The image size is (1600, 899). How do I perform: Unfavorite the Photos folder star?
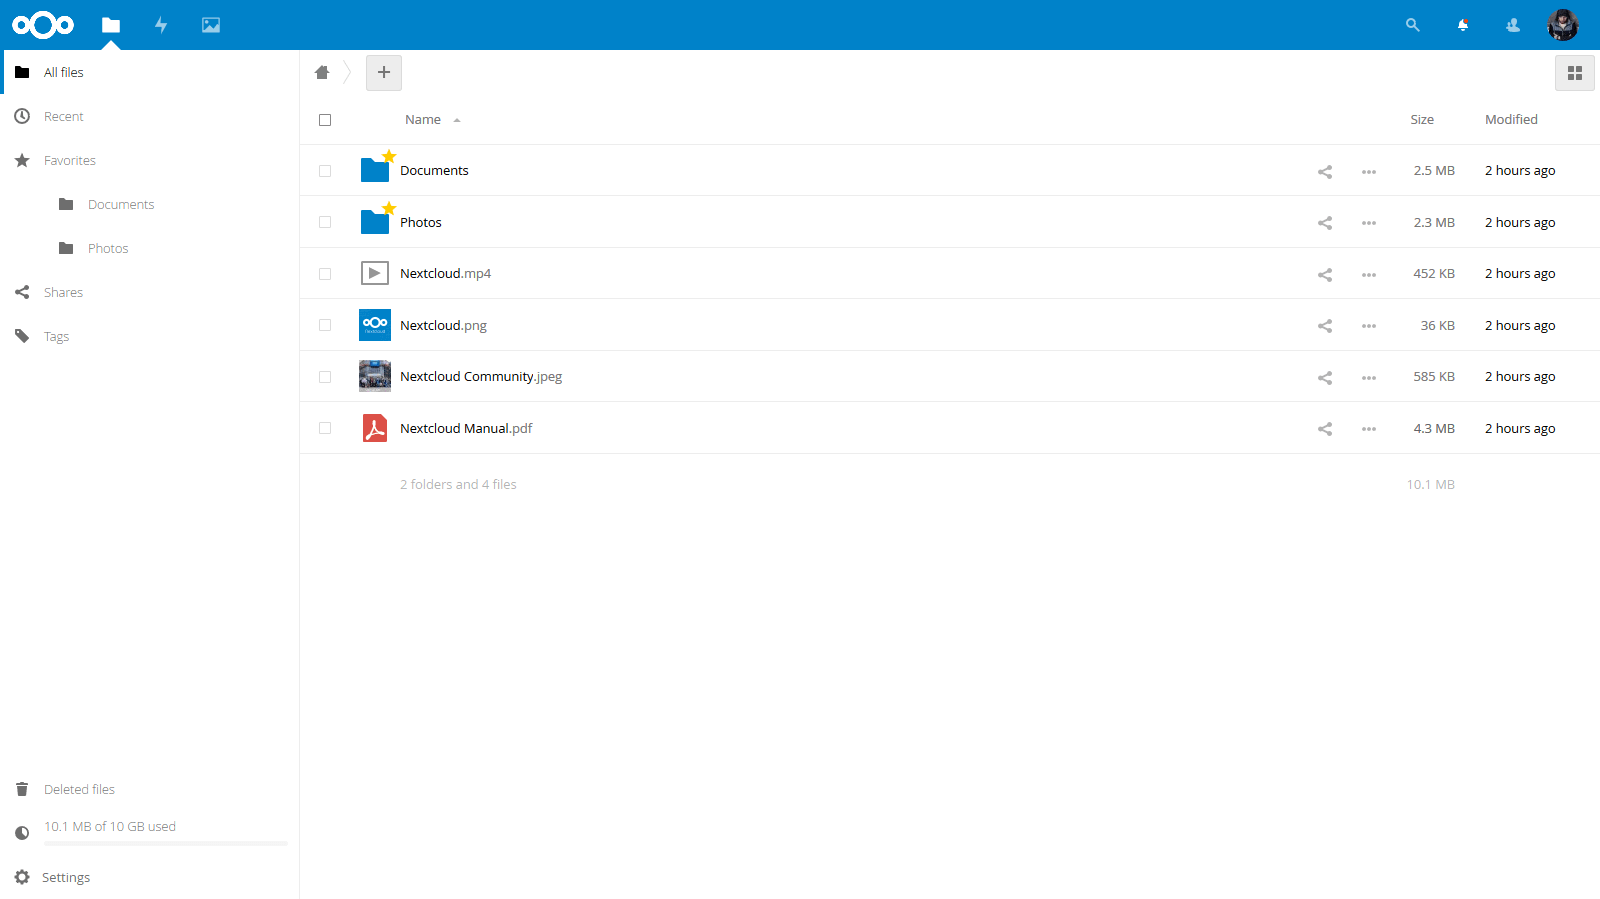point(389,208)
